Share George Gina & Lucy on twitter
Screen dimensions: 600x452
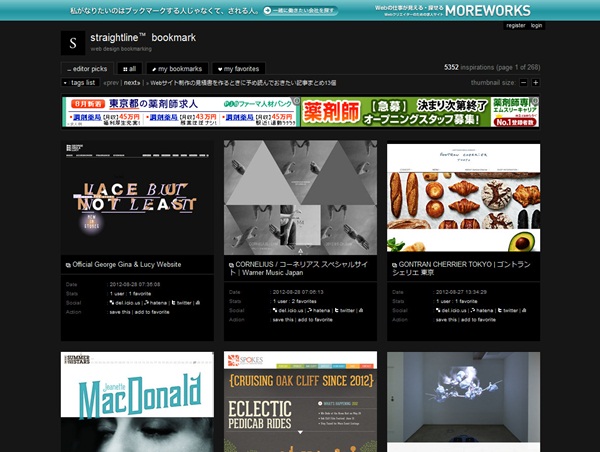(x=181, y=303)
